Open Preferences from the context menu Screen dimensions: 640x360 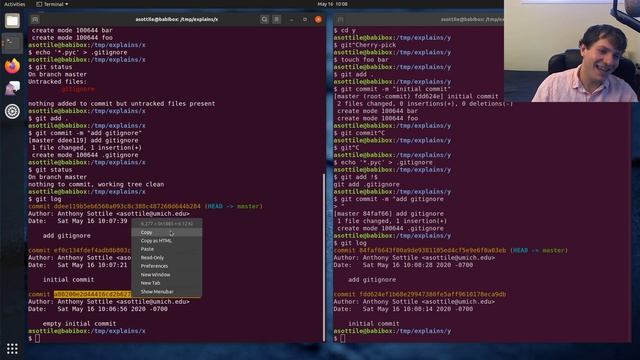point(167,266)
